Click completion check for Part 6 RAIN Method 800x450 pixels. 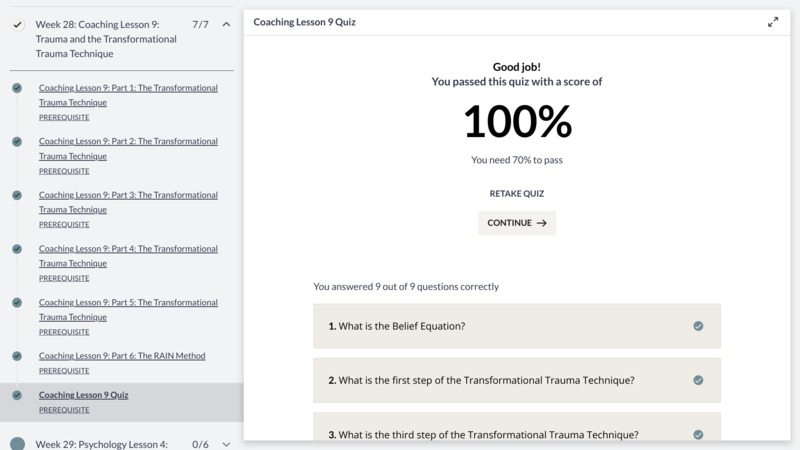point(17,356)
